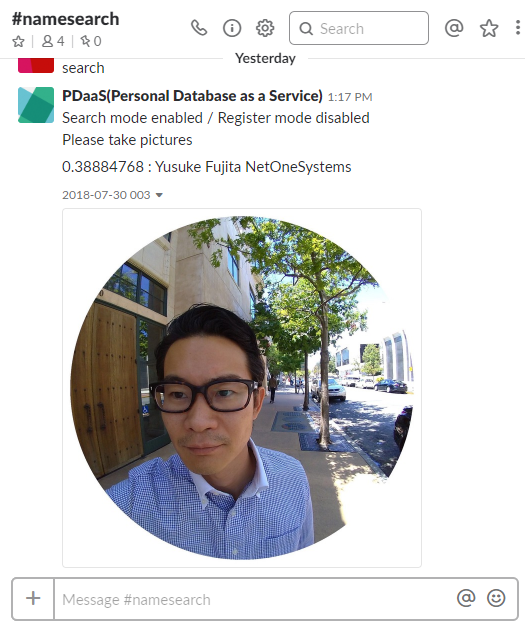Viewport: 525px width, 625px height.
Task: Open the PDaaS bot profile name
Action: [x=192, y=96]
